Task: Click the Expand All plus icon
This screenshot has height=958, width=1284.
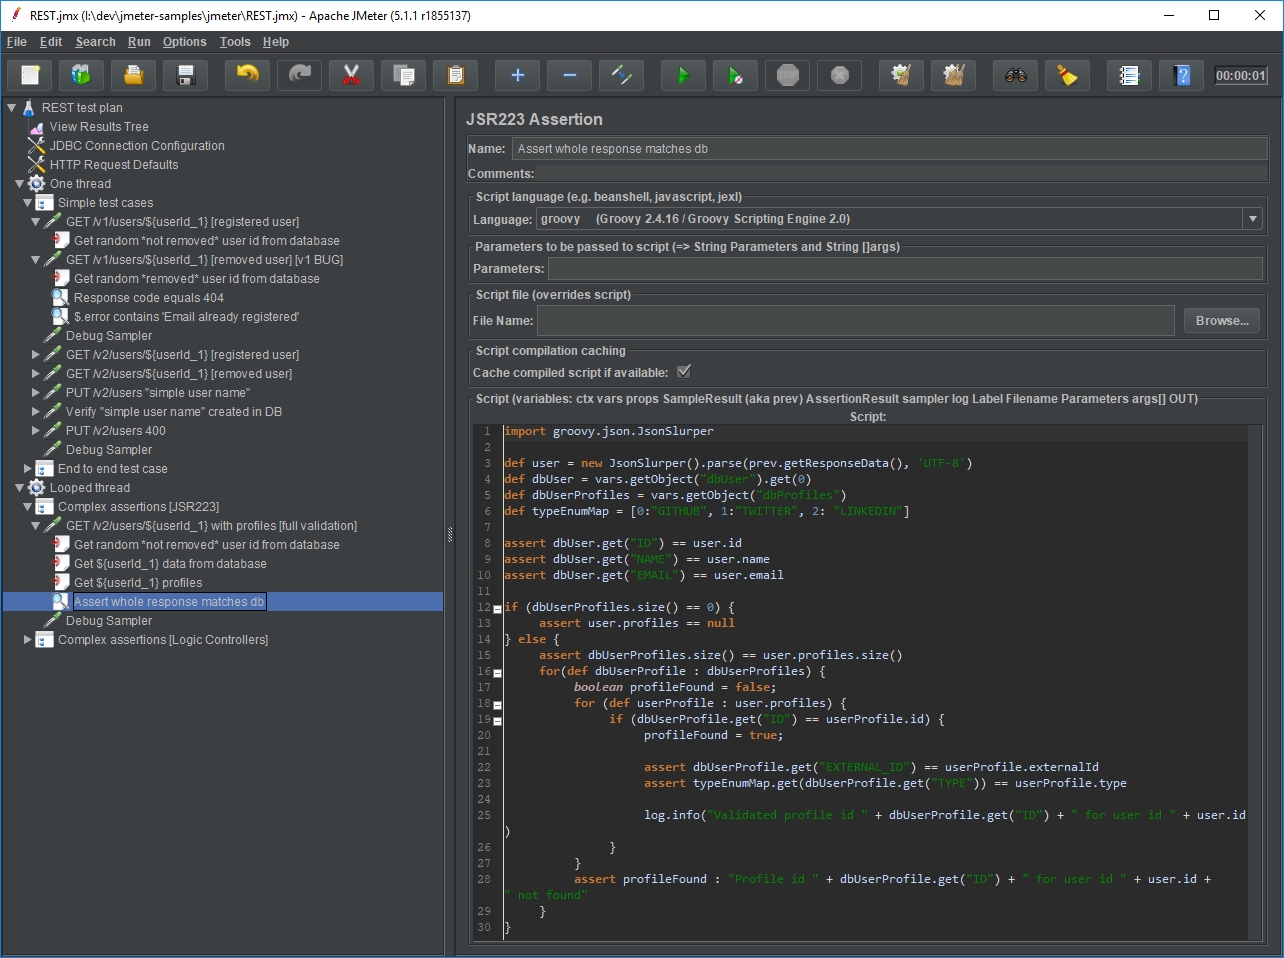Action: pyautogui.click(x=518, y=75)
